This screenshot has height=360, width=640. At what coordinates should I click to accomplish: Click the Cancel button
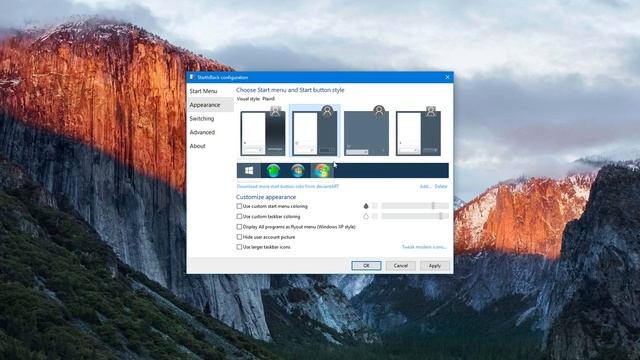point(400,266)
